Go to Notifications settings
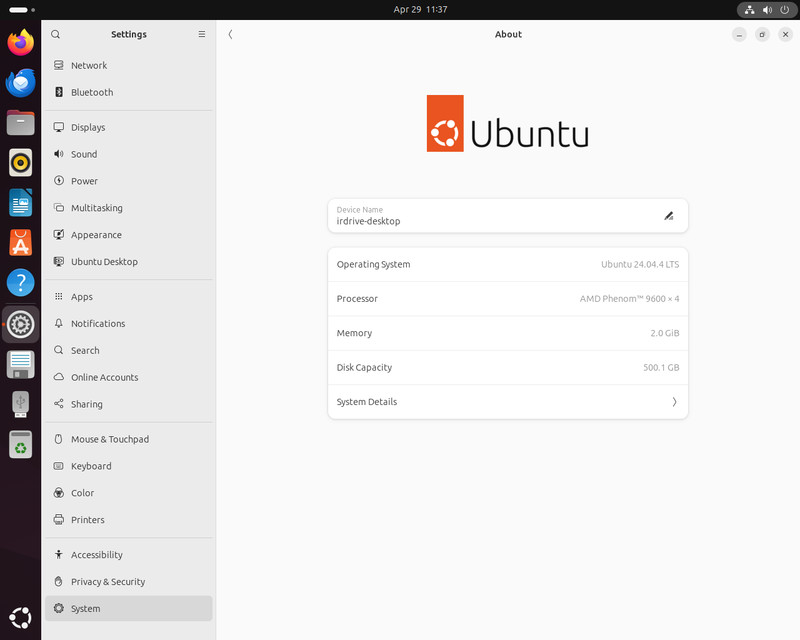800x640 pixels. [x=129, y=323]
